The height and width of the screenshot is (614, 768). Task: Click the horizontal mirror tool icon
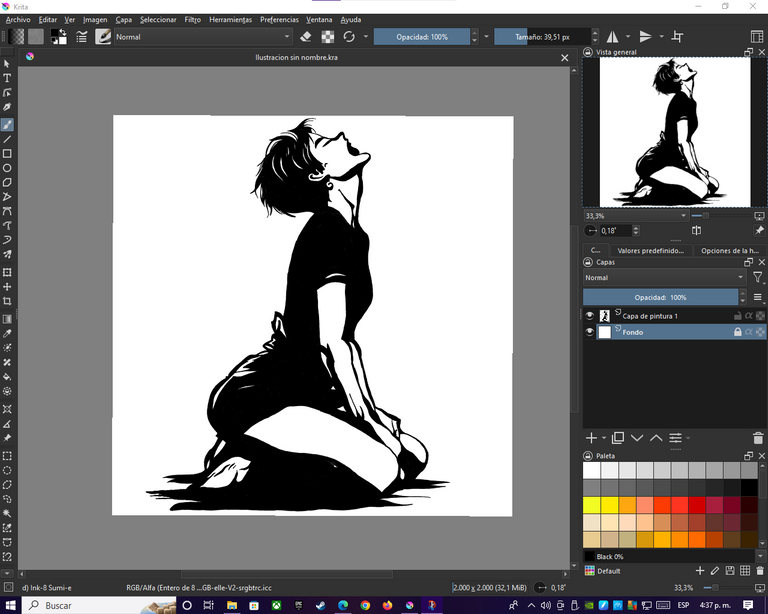point(612,37)
